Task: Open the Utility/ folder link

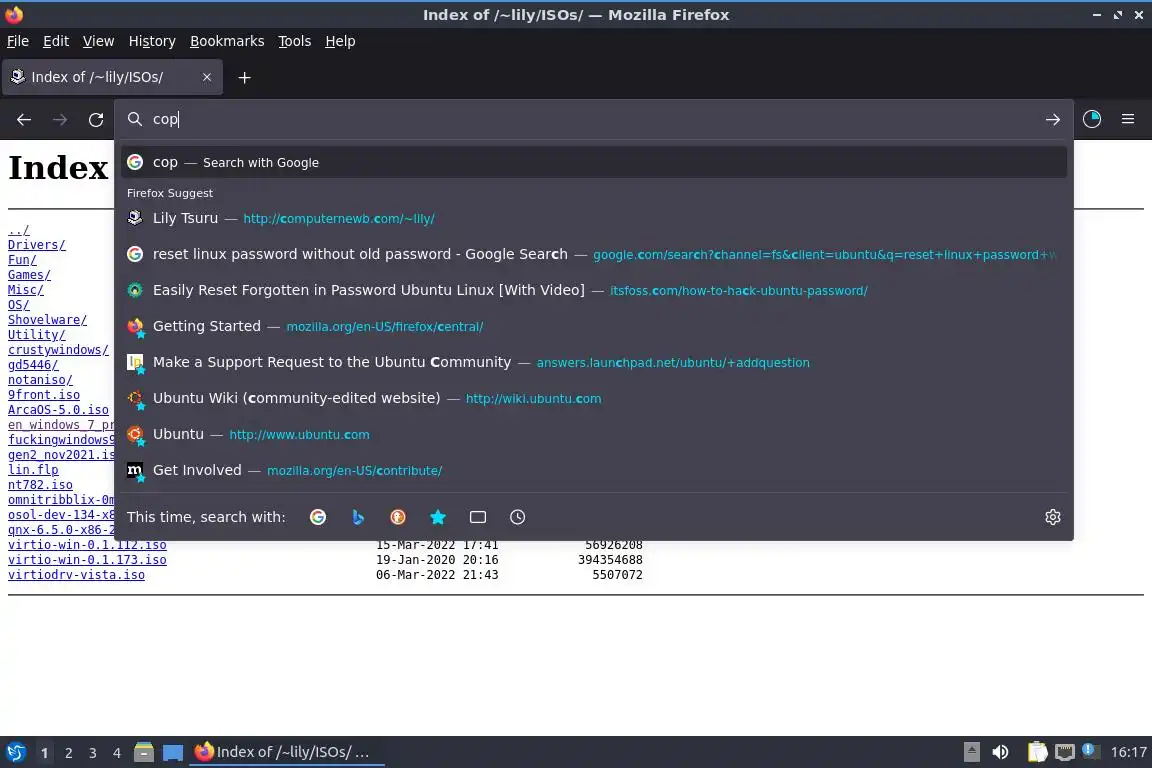Action: (37, 335)
